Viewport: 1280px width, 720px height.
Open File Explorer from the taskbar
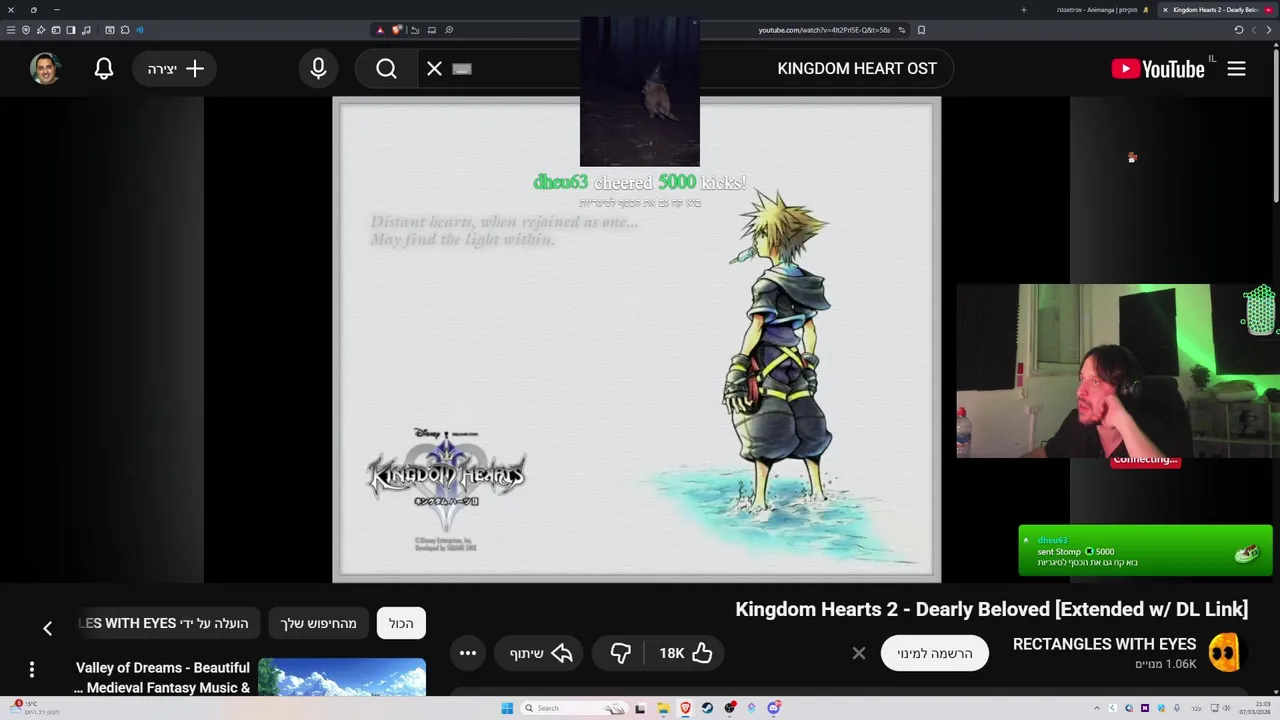663,708
